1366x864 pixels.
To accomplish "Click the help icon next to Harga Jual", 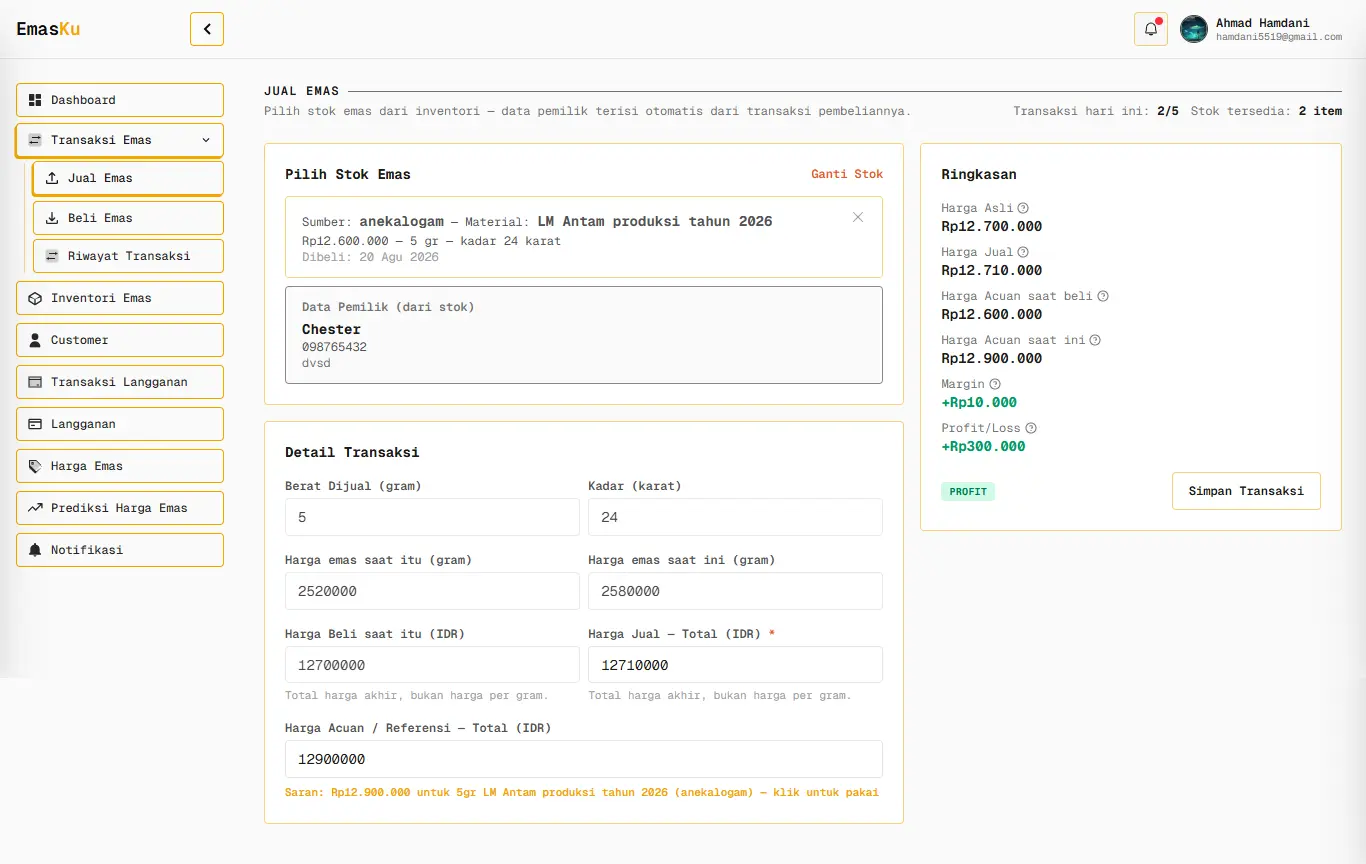I will 1023,252.
